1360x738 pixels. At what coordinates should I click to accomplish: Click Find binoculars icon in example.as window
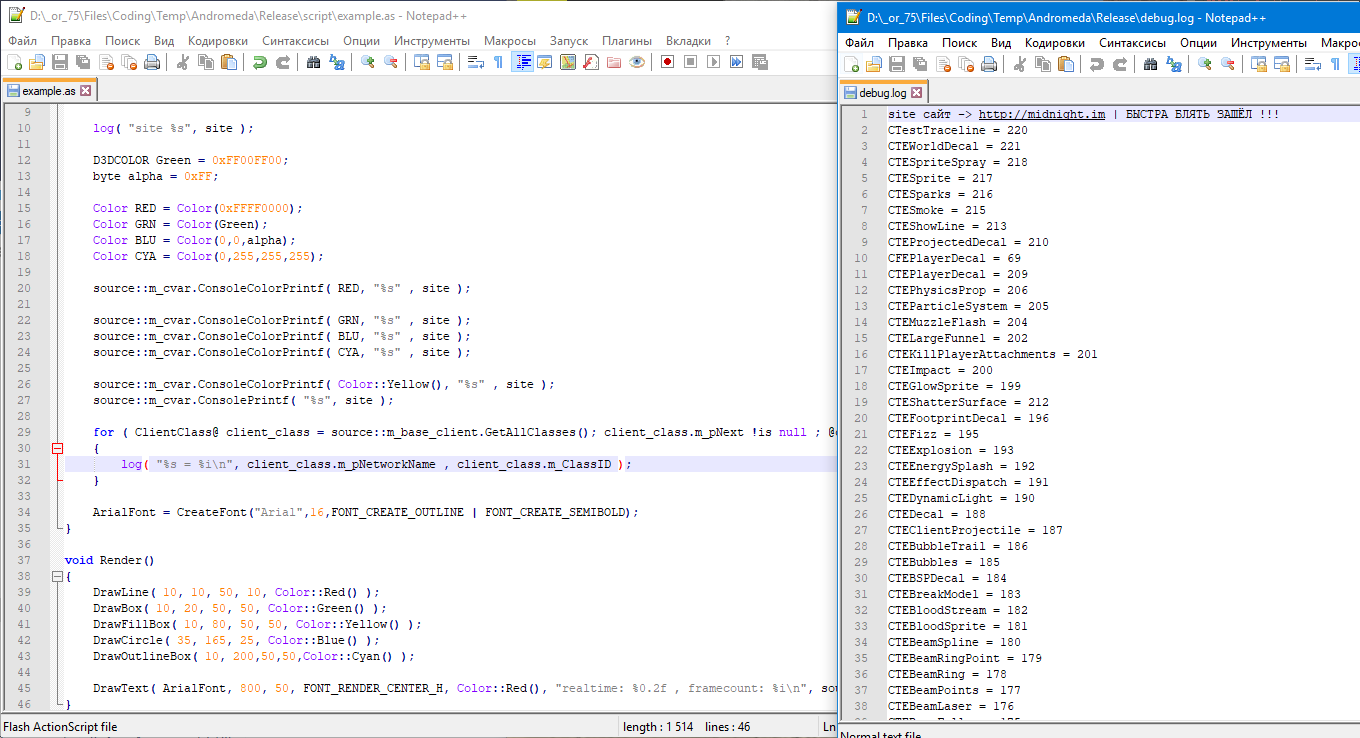click(x=314, y=62)
